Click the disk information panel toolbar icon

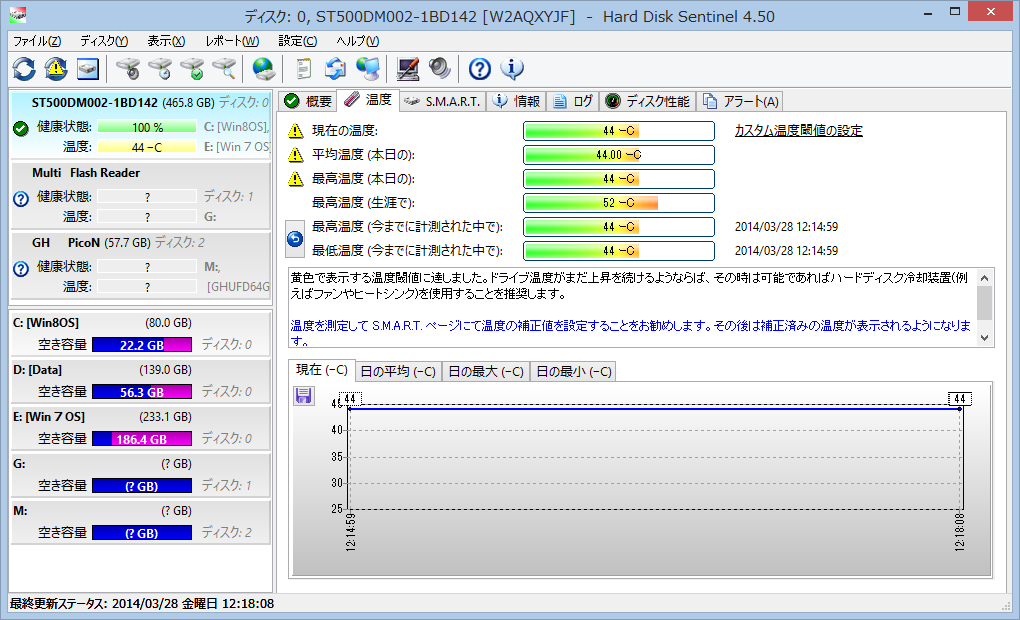coord(88,68)
